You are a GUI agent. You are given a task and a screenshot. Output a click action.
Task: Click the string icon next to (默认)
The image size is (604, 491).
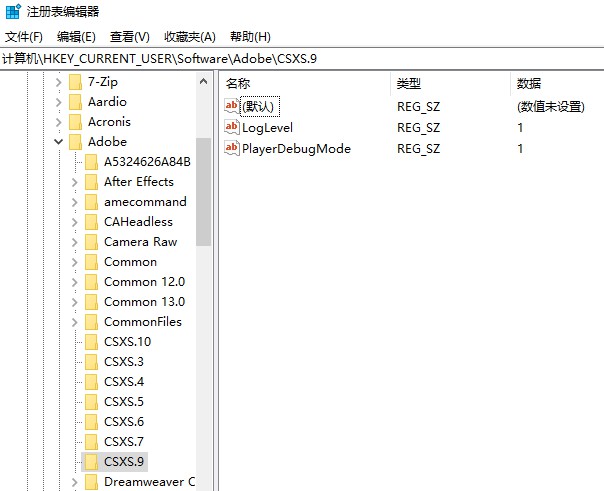232,106
